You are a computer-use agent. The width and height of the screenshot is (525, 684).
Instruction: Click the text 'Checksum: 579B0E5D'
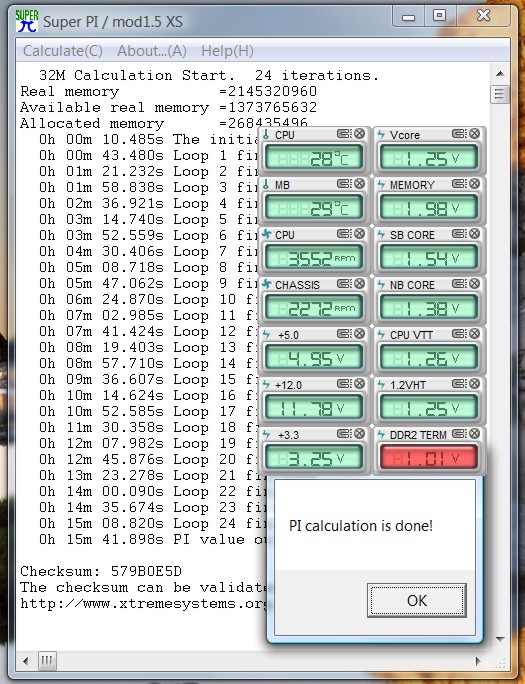[x=101, y=571]
